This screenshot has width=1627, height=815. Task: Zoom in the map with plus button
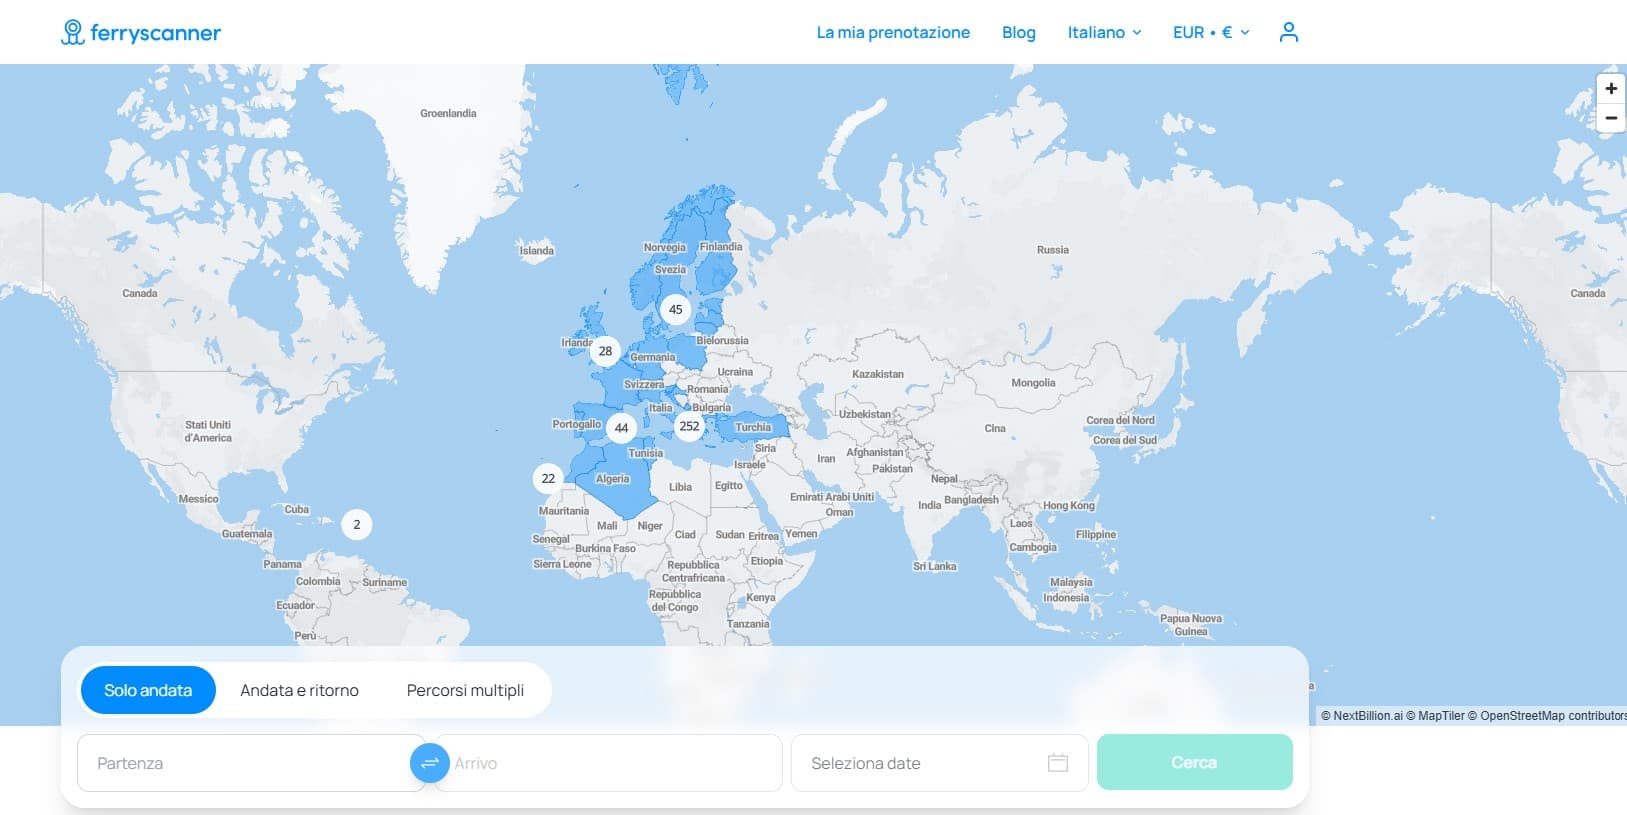(1610, 89)
